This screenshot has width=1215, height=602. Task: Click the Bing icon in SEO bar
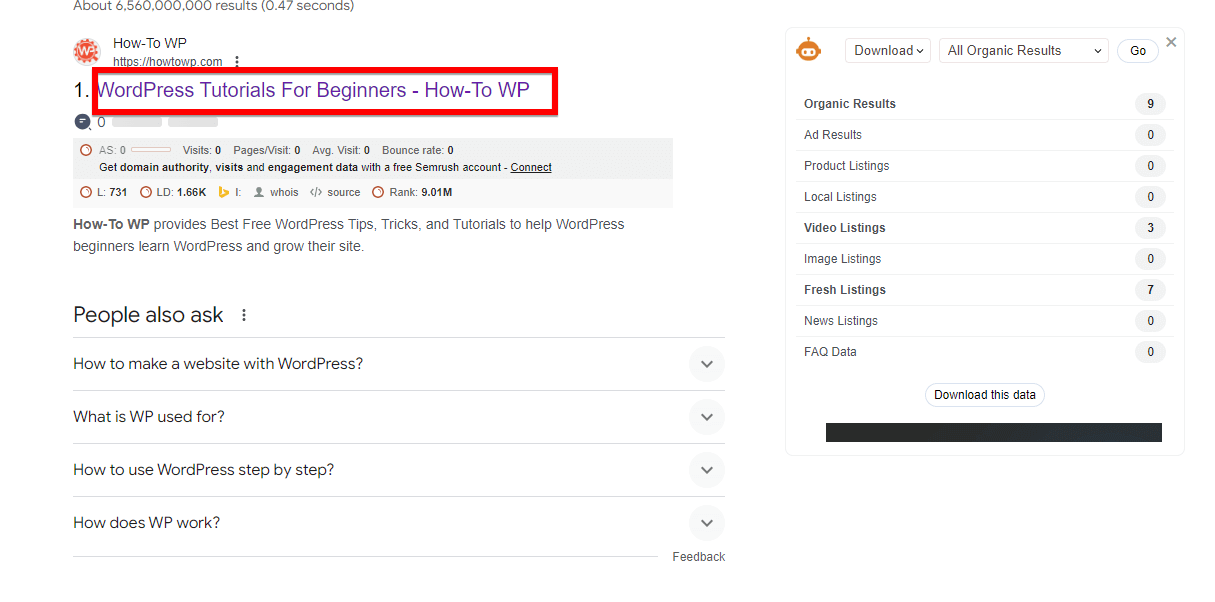click(x=225, y=192)
